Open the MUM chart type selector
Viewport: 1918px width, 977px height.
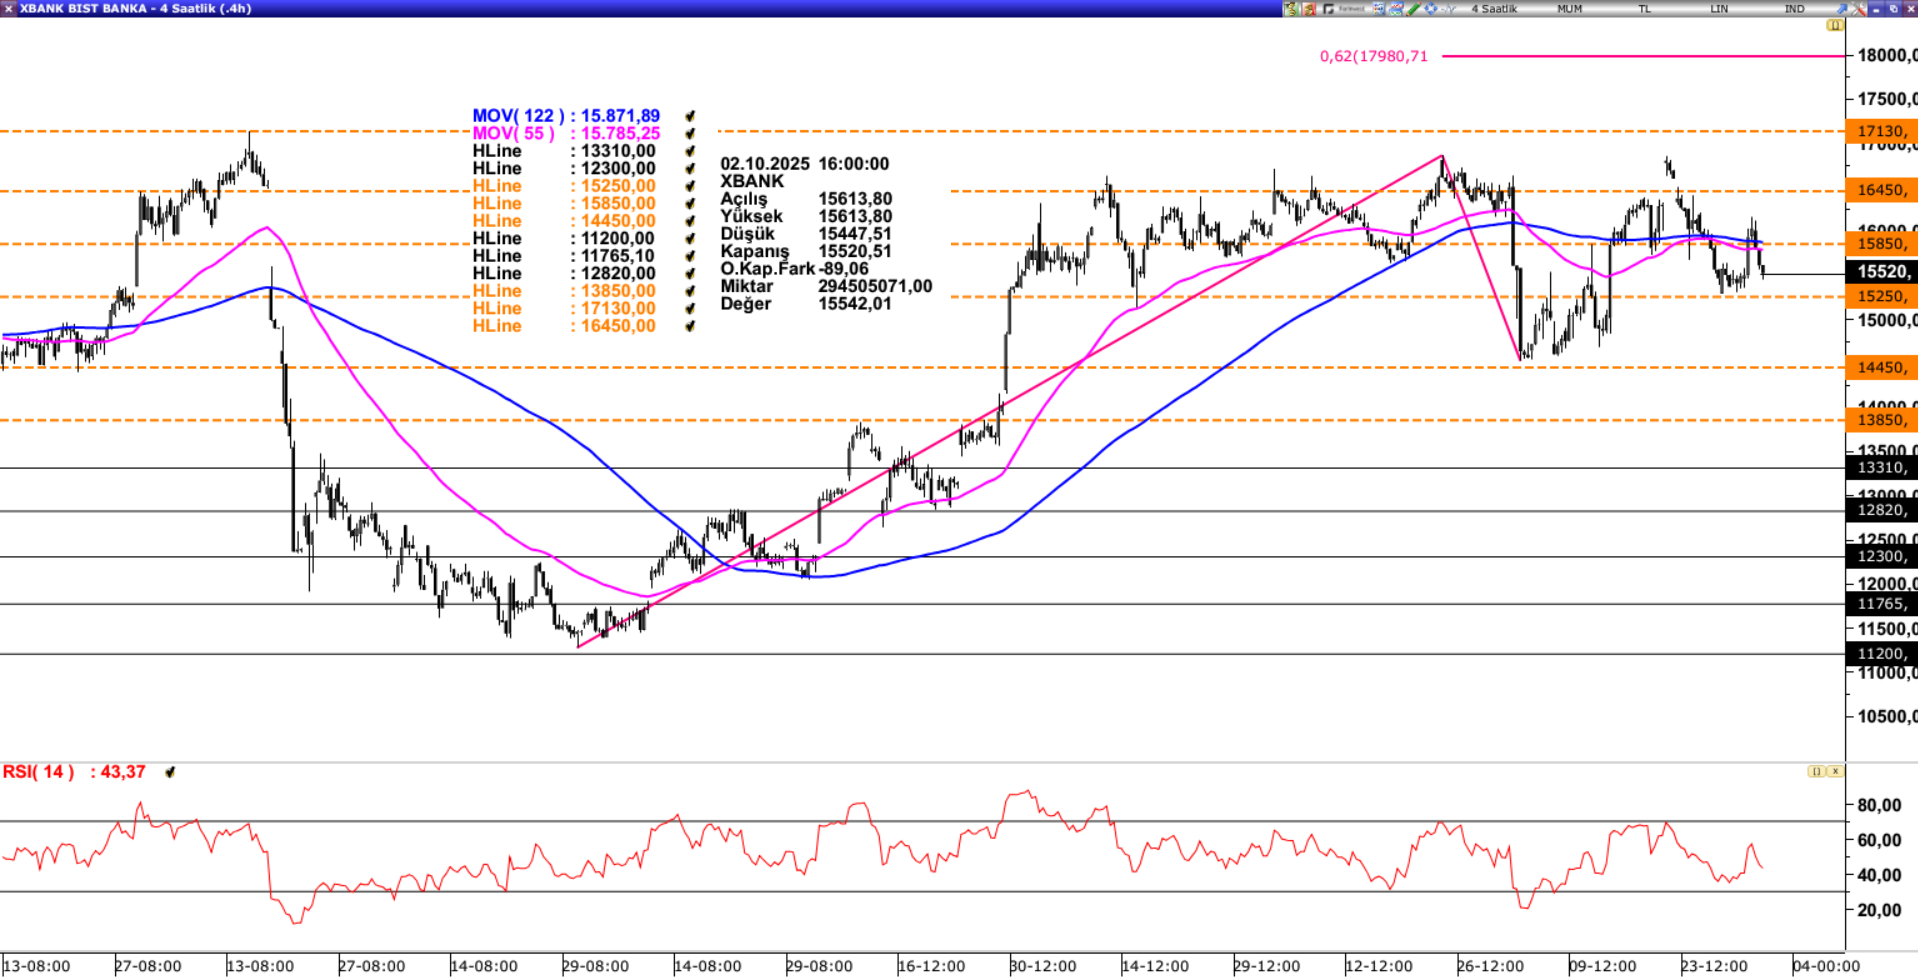click(1569, 9)
